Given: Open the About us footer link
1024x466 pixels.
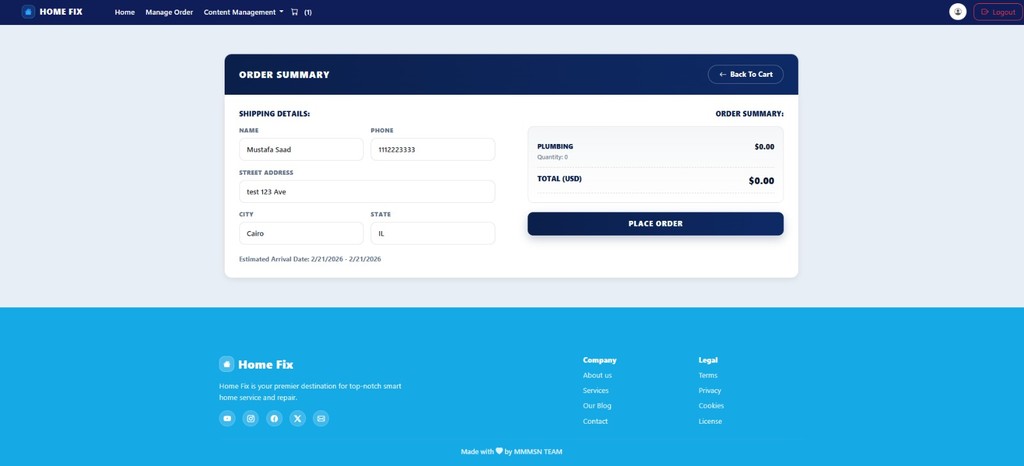Looking at the screenshot, I should point(597,375).
